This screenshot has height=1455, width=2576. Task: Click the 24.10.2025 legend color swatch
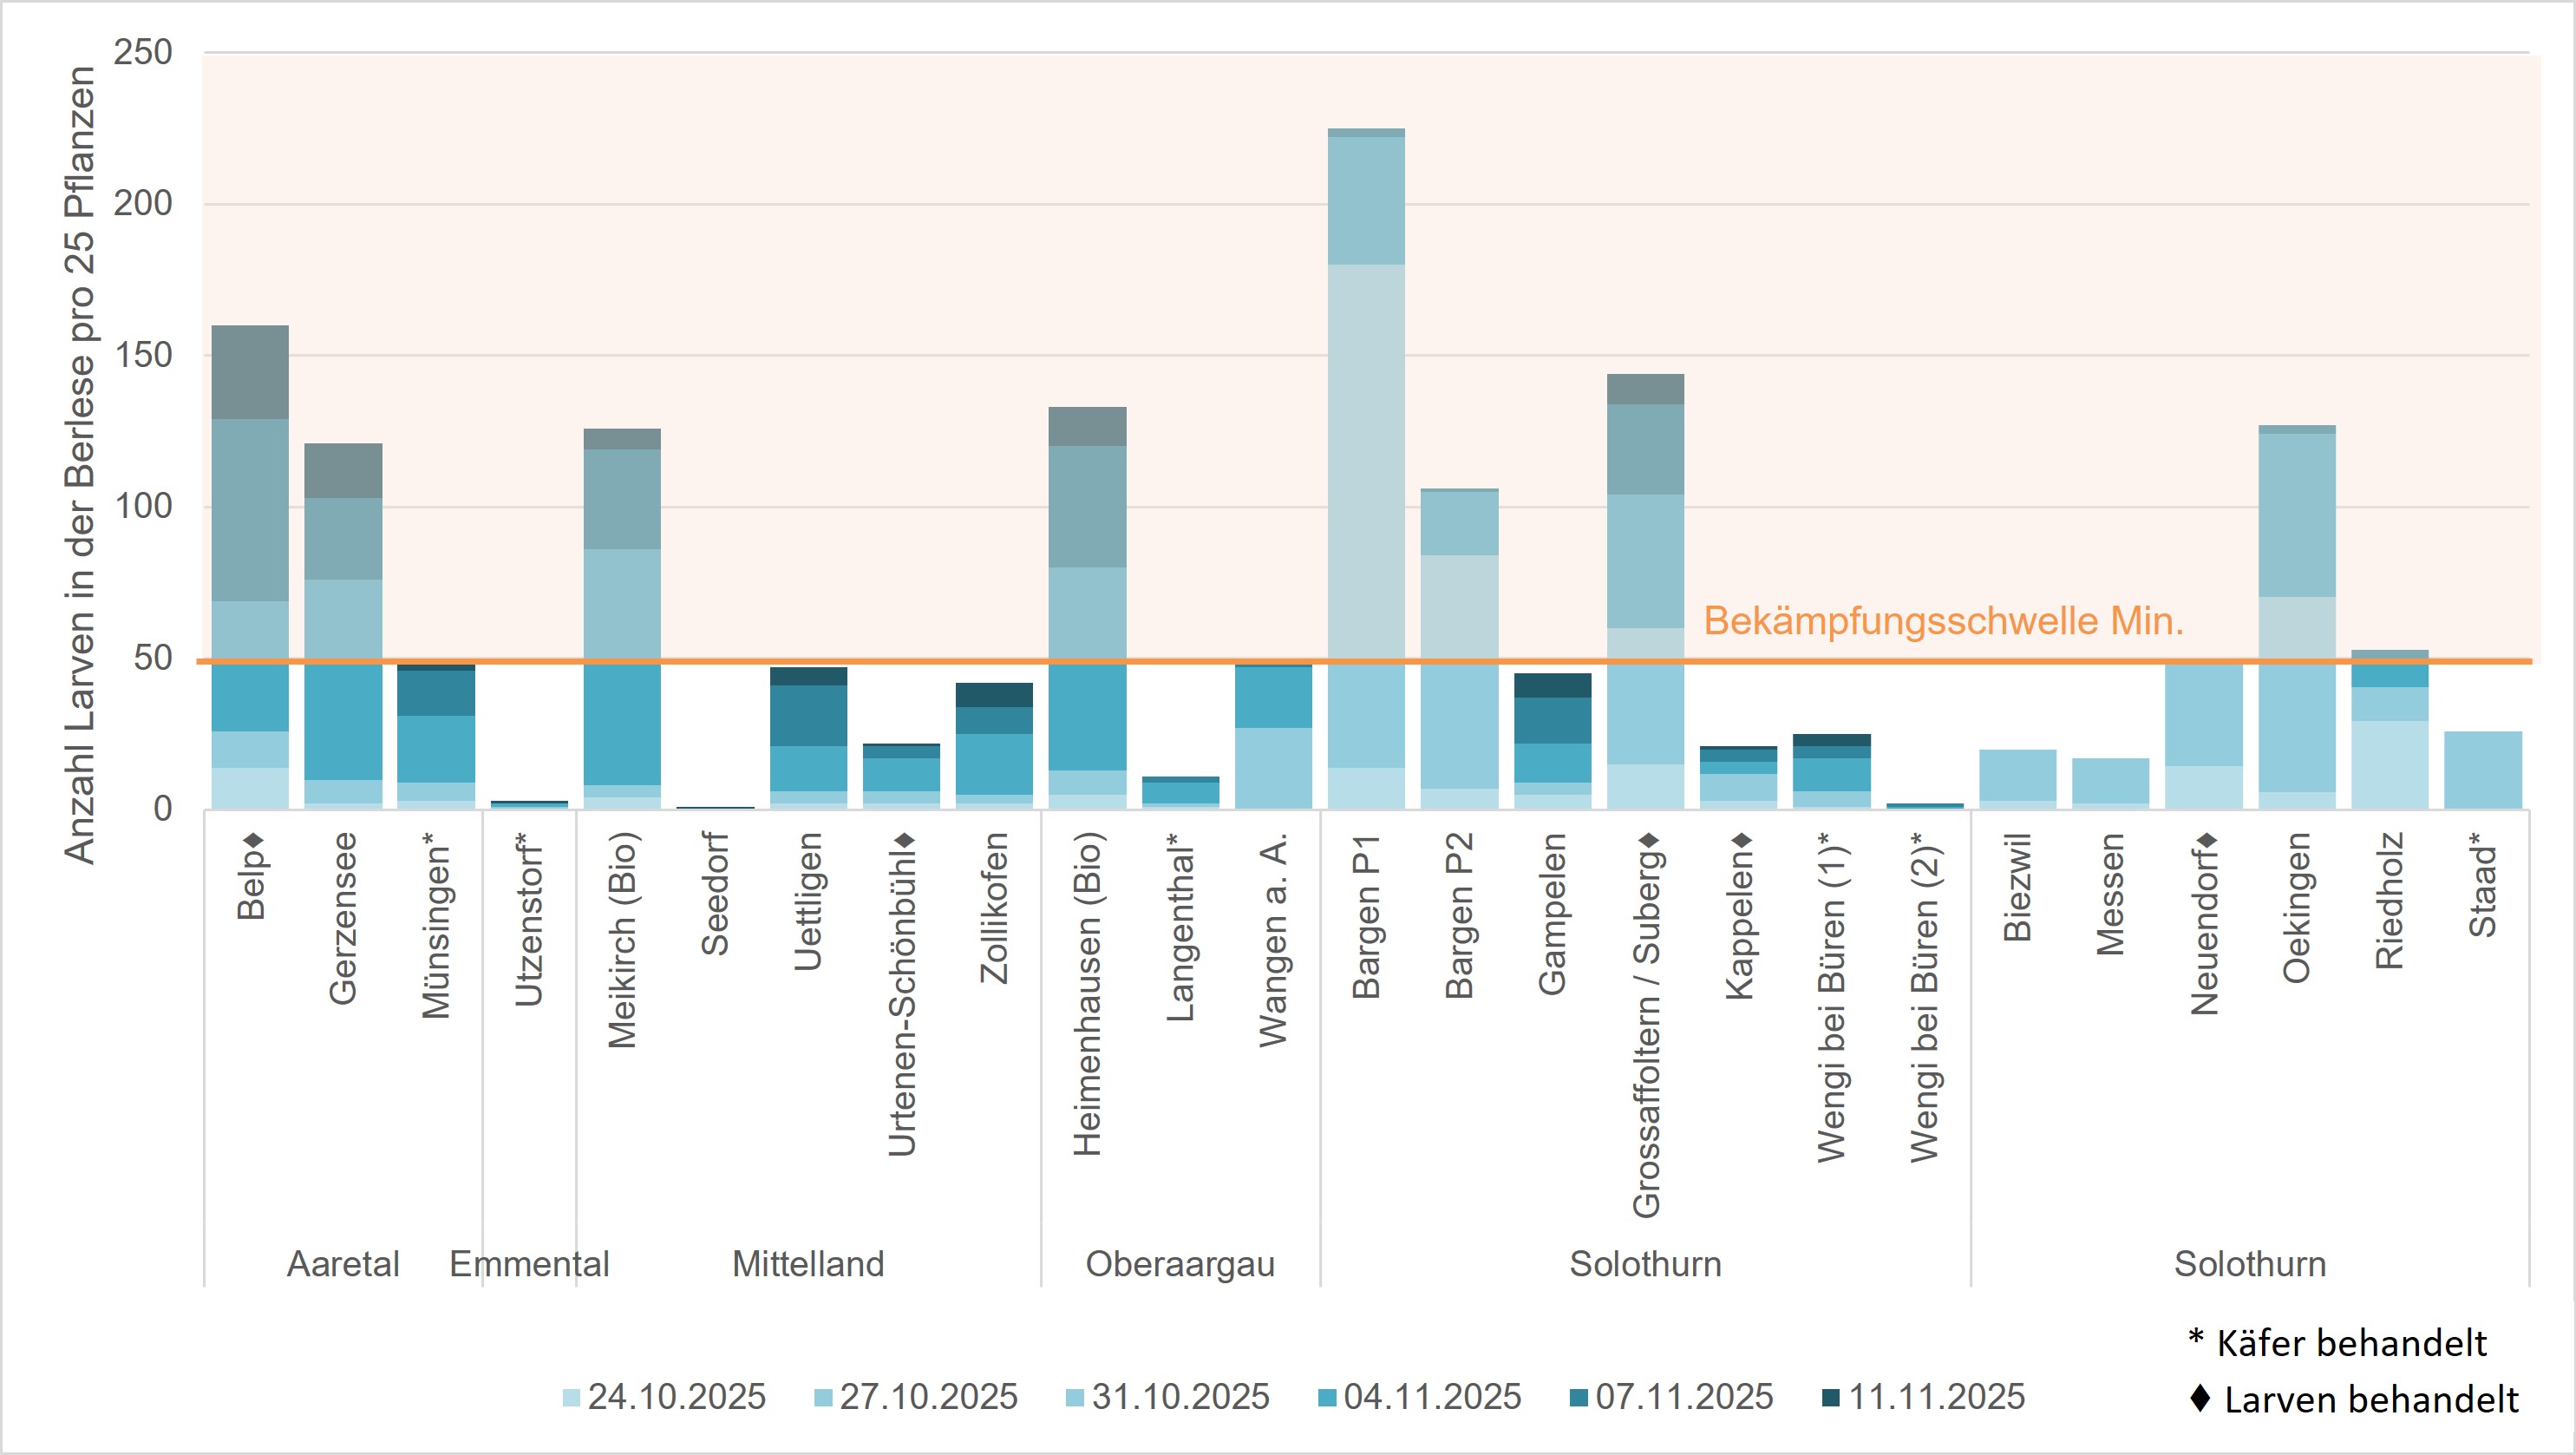coord(571,1398)
